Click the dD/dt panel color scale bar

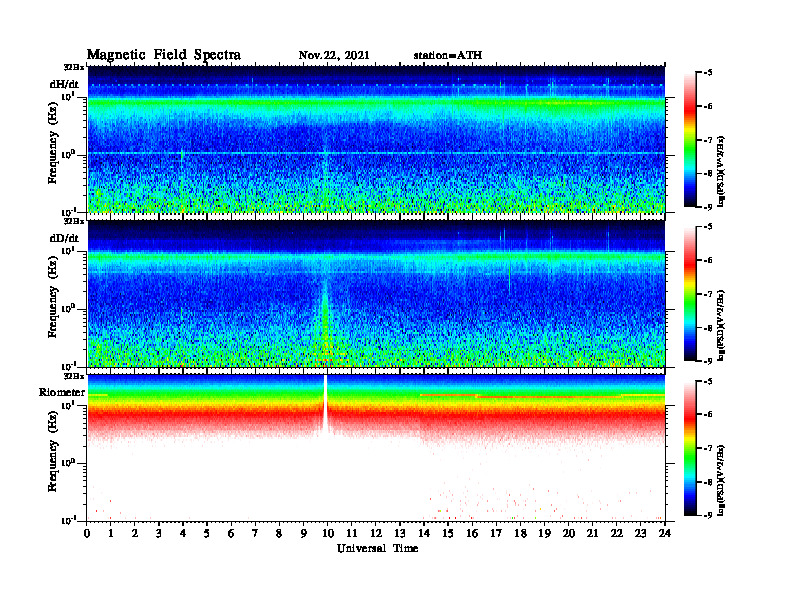(x=690, y=293)
